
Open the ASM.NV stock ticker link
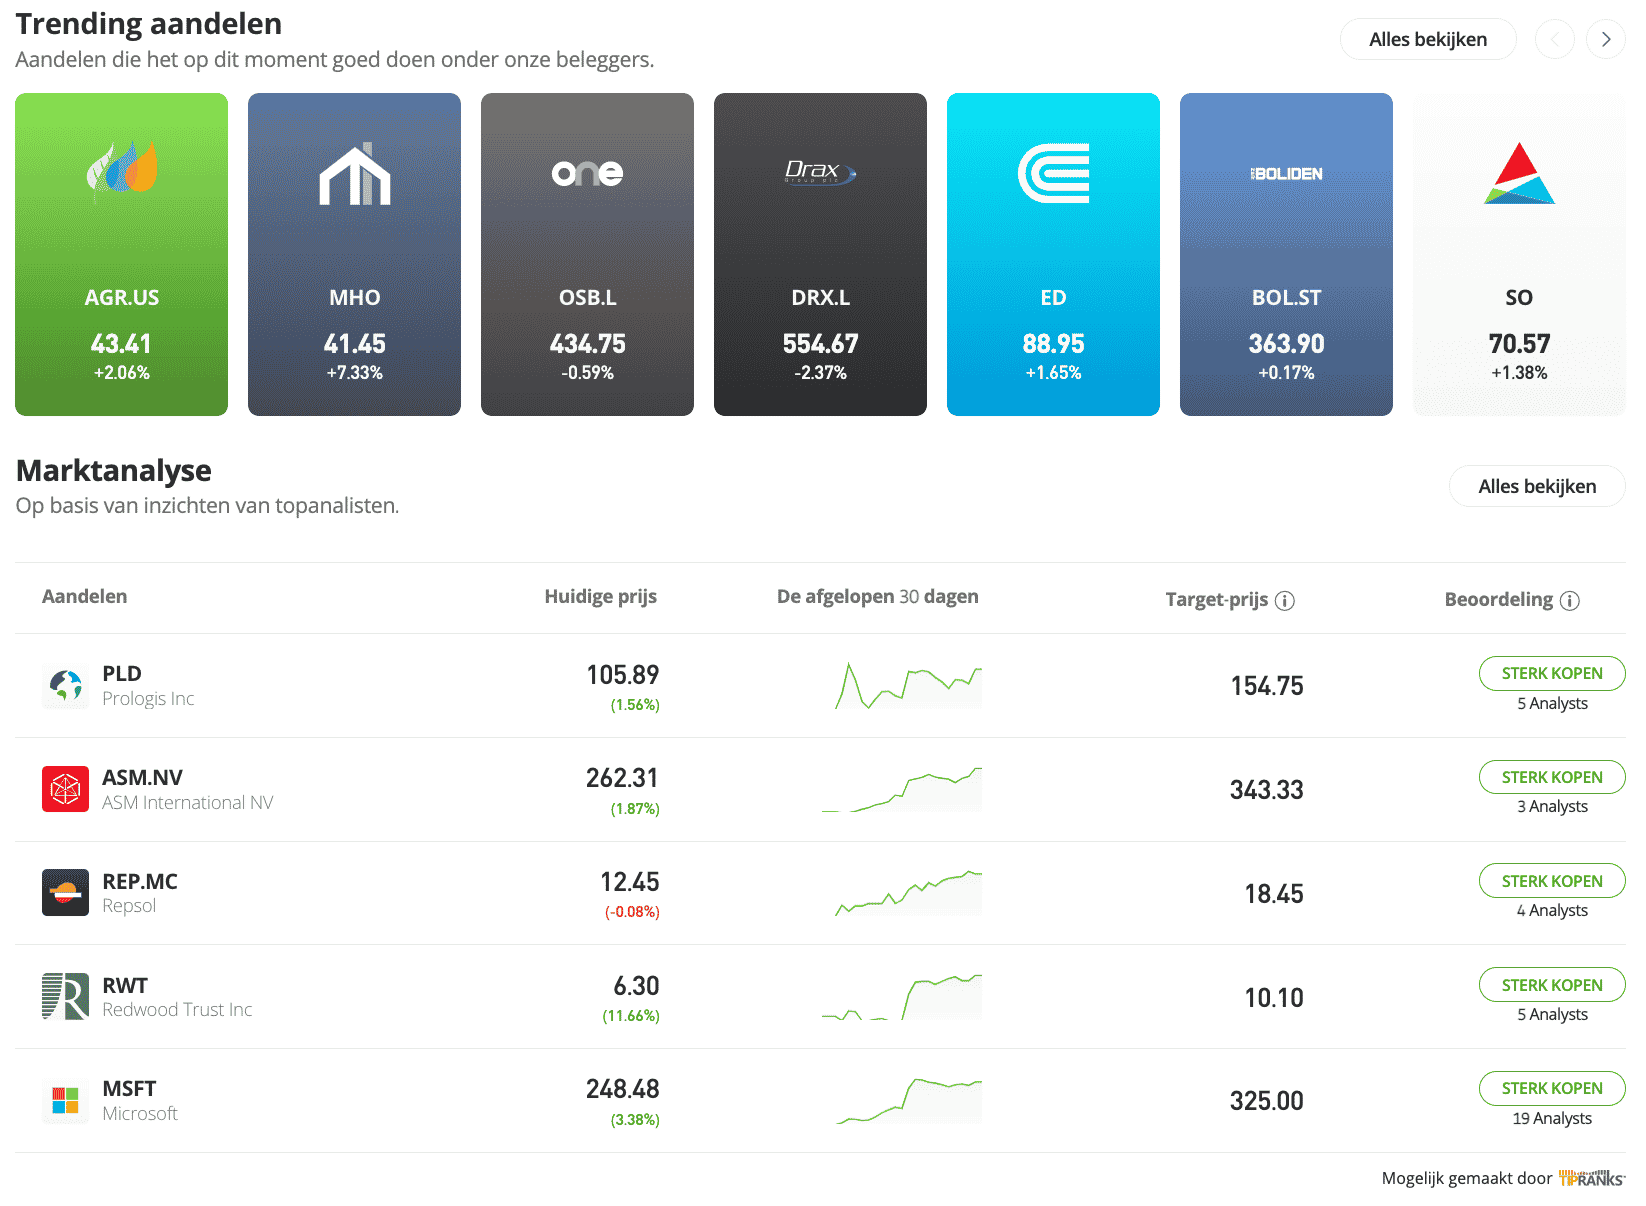click(x=142, y=778)
